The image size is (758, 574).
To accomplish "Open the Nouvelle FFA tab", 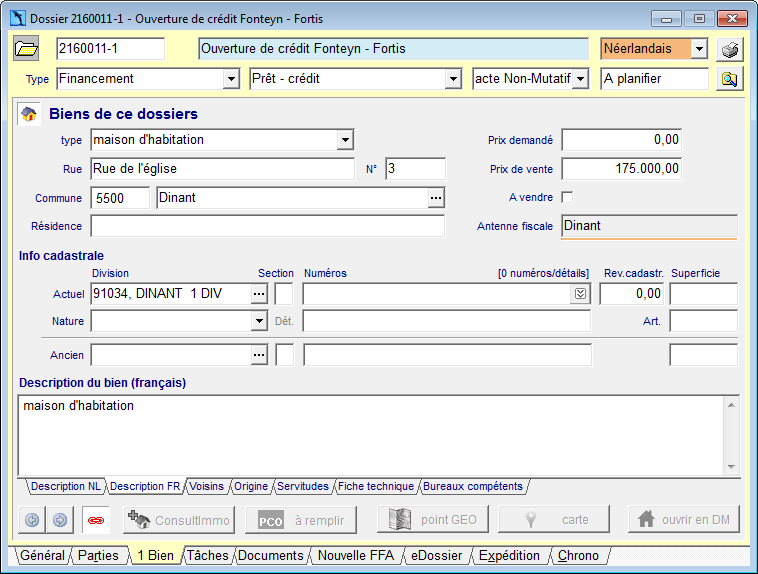I will (x=356, y=556).
